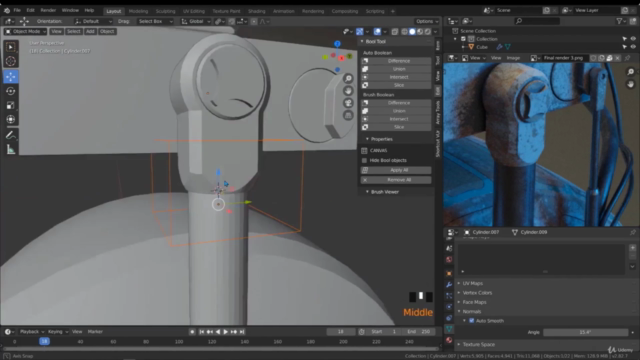This screenshot has height=360, width=640.
Task: Open Object properties orange square tab
Action: (x=449, y=273)
